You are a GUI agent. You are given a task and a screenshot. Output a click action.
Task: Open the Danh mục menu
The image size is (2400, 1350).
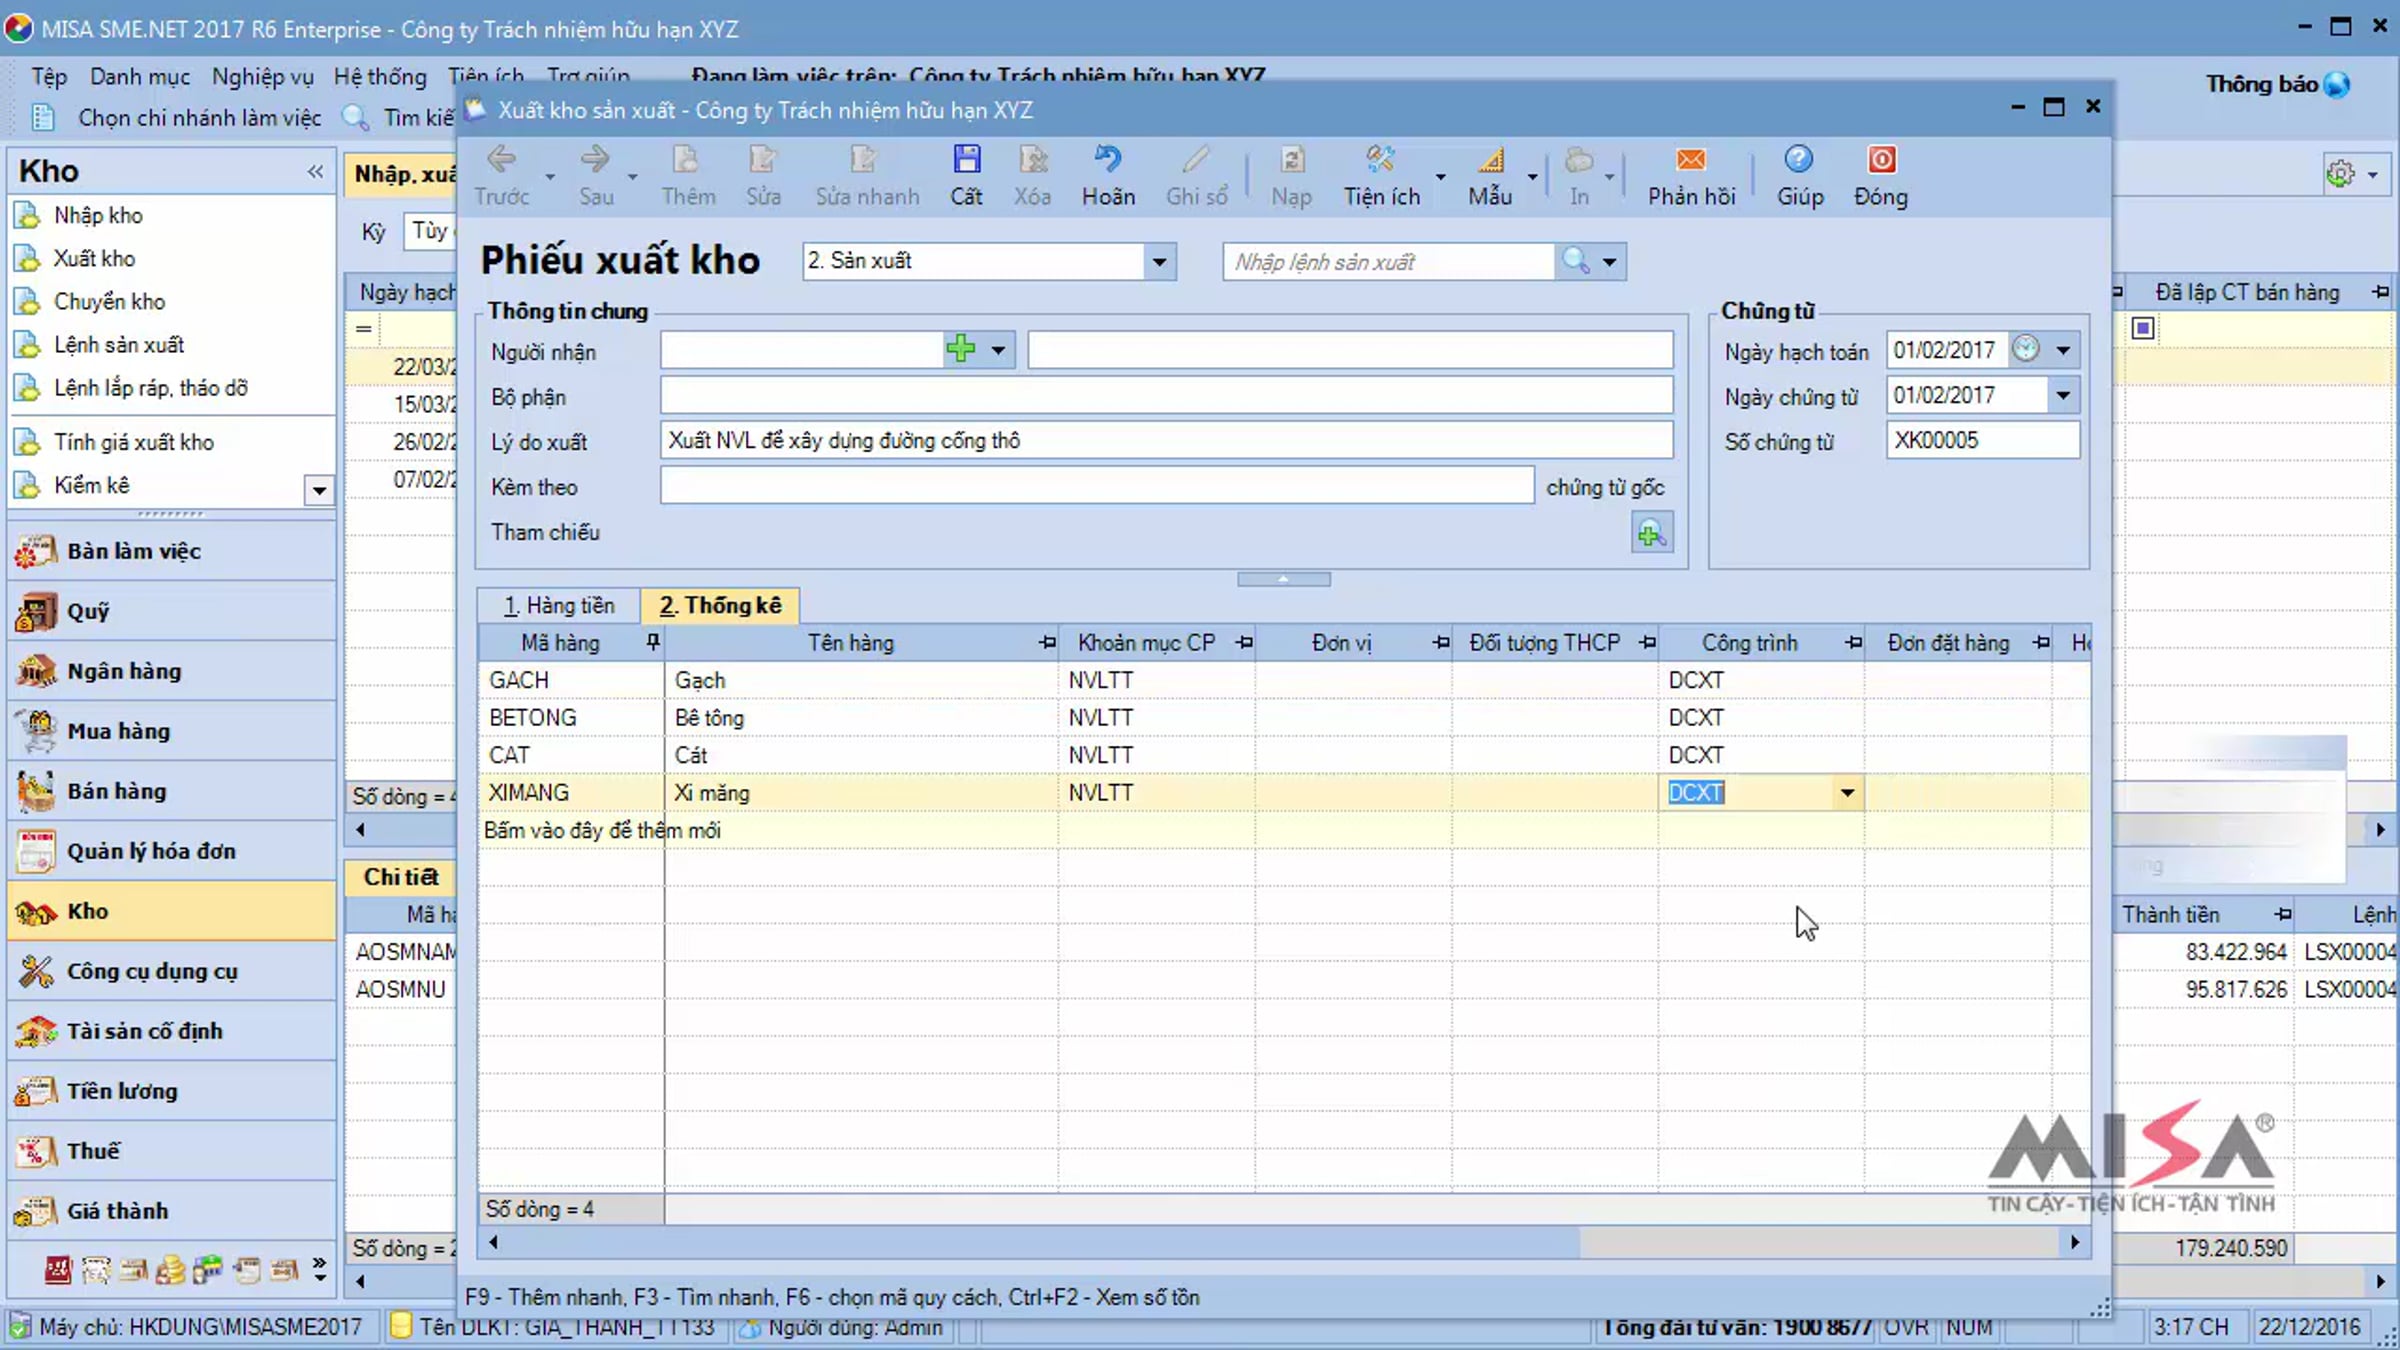[x=140, y=77]
